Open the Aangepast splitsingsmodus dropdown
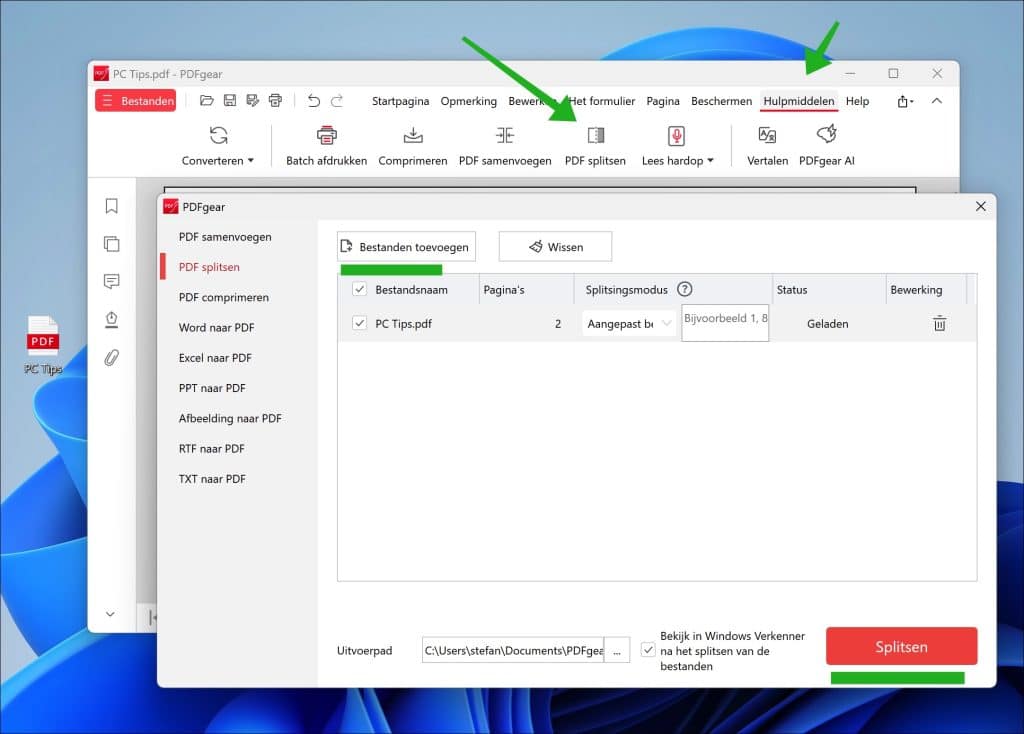Viewport: 1024px width, 734px height. point(628,323)
